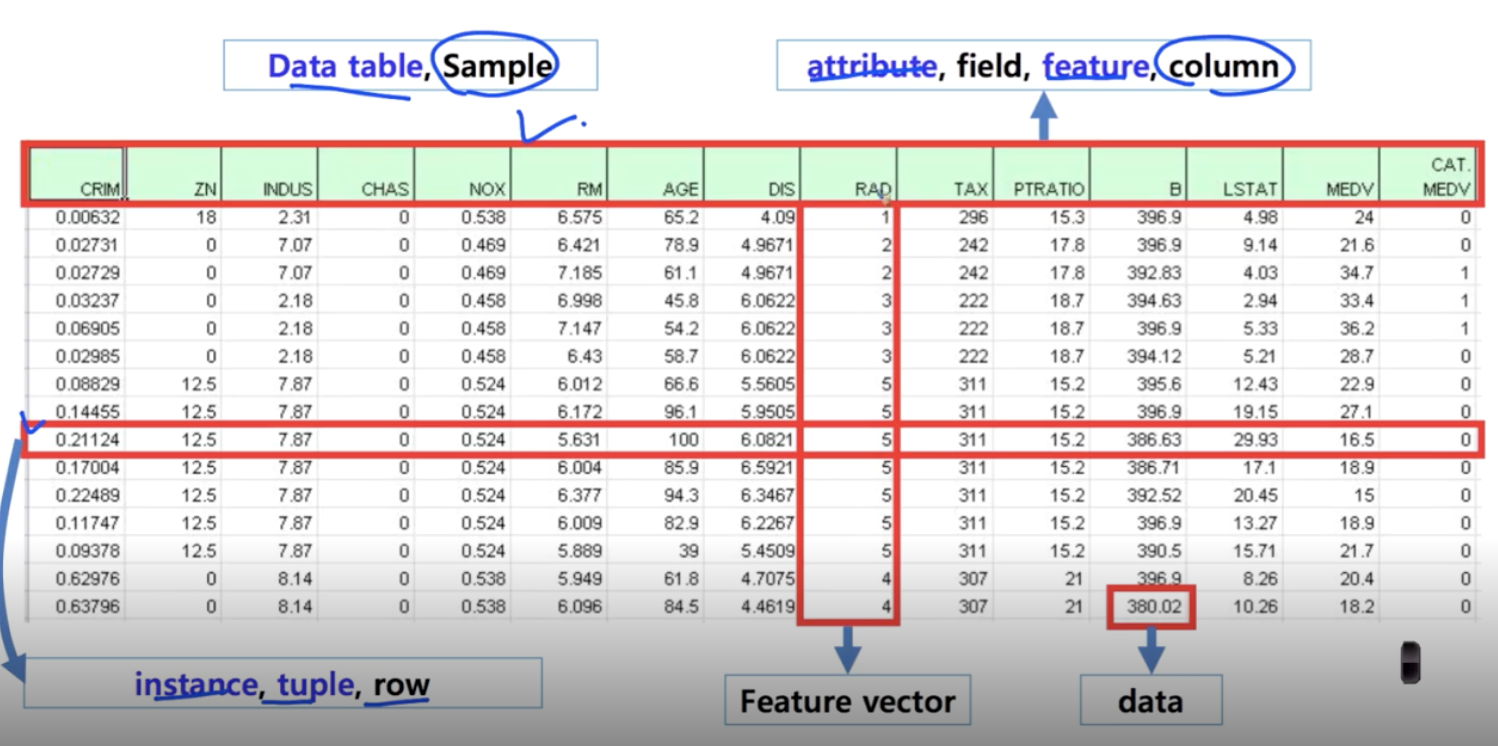The height and width of the screenshot is (746, 1498).
Task: Click LSTAT cell 10.26
Action: pyautogui.click(x=1255, y=606)
